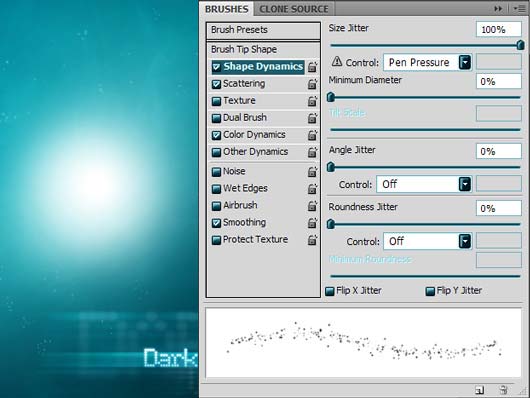Click the create new brush icon
This screenshot has height=398, width=530.
[479, 390]
